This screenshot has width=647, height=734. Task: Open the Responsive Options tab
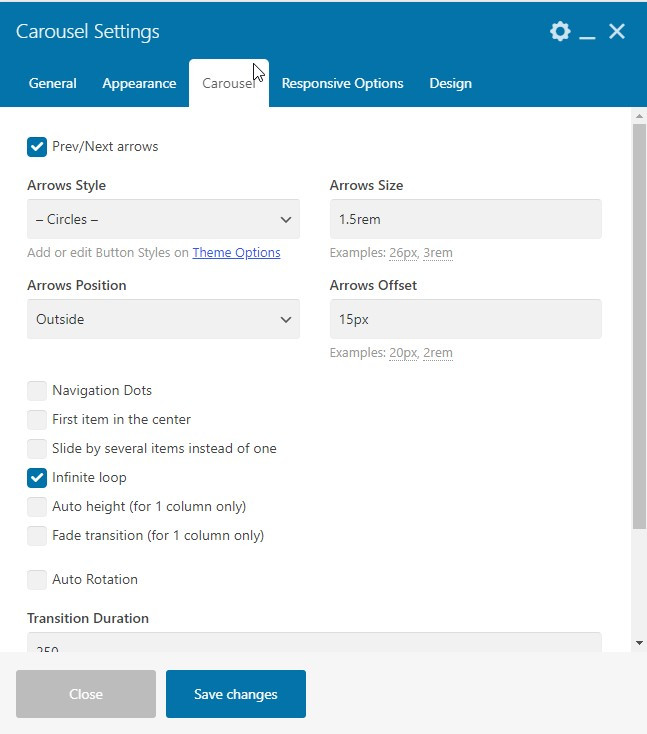pos(342,83)
